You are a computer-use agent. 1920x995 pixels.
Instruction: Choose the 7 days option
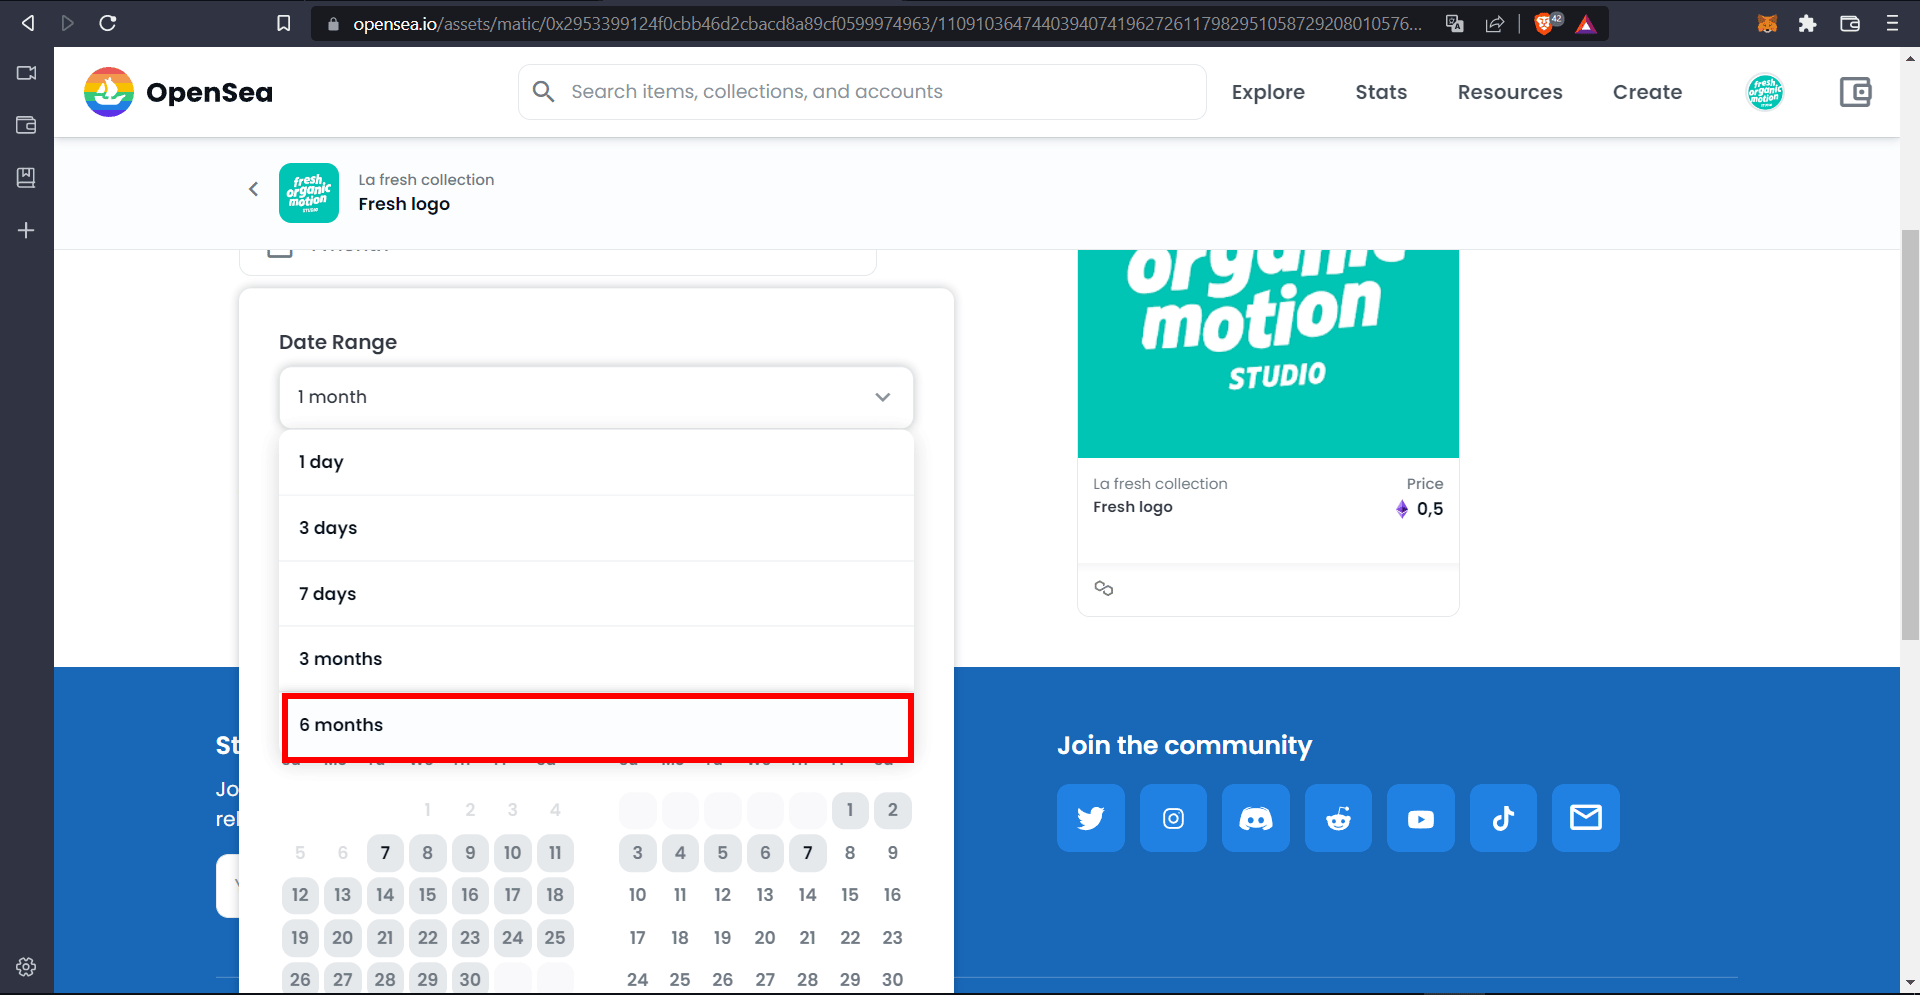point(596,594)
